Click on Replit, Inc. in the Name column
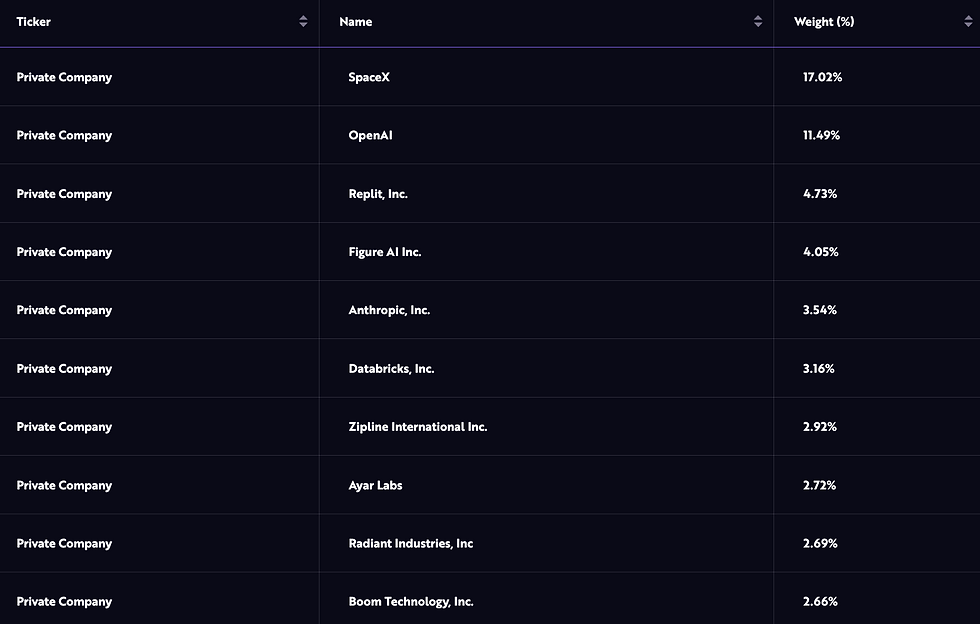980x624 pixels. point(378,194)
